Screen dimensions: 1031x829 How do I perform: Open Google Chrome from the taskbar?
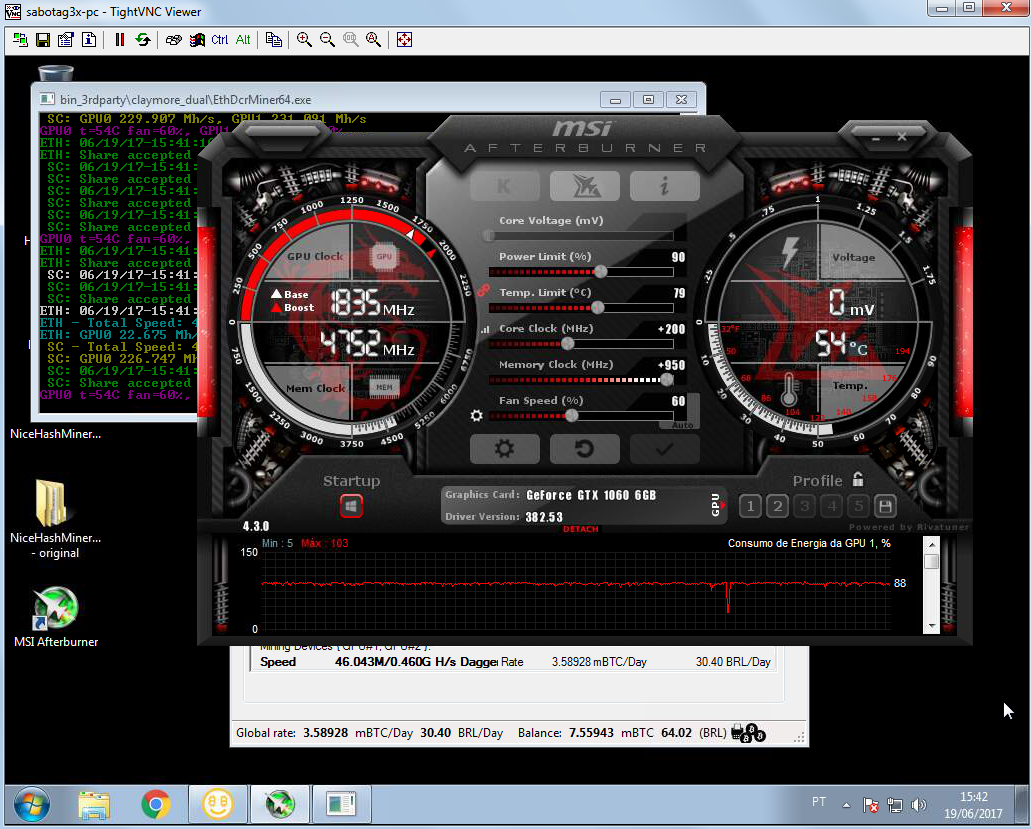[156, 805]
